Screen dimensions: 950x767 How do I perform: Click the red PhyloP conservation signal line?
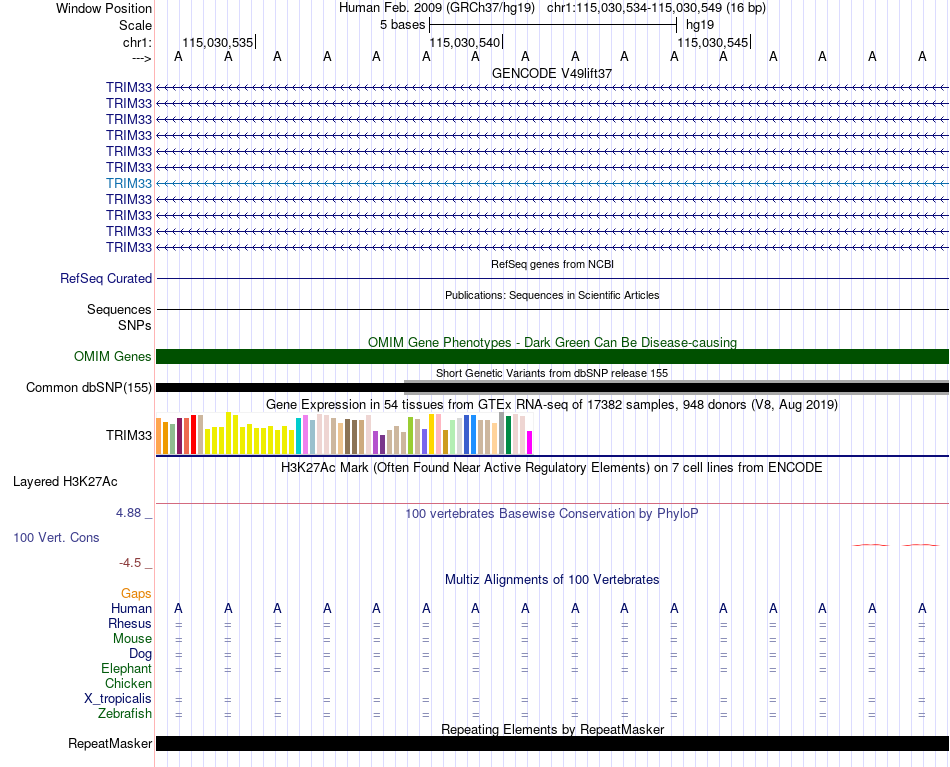[x=895, y=545]
